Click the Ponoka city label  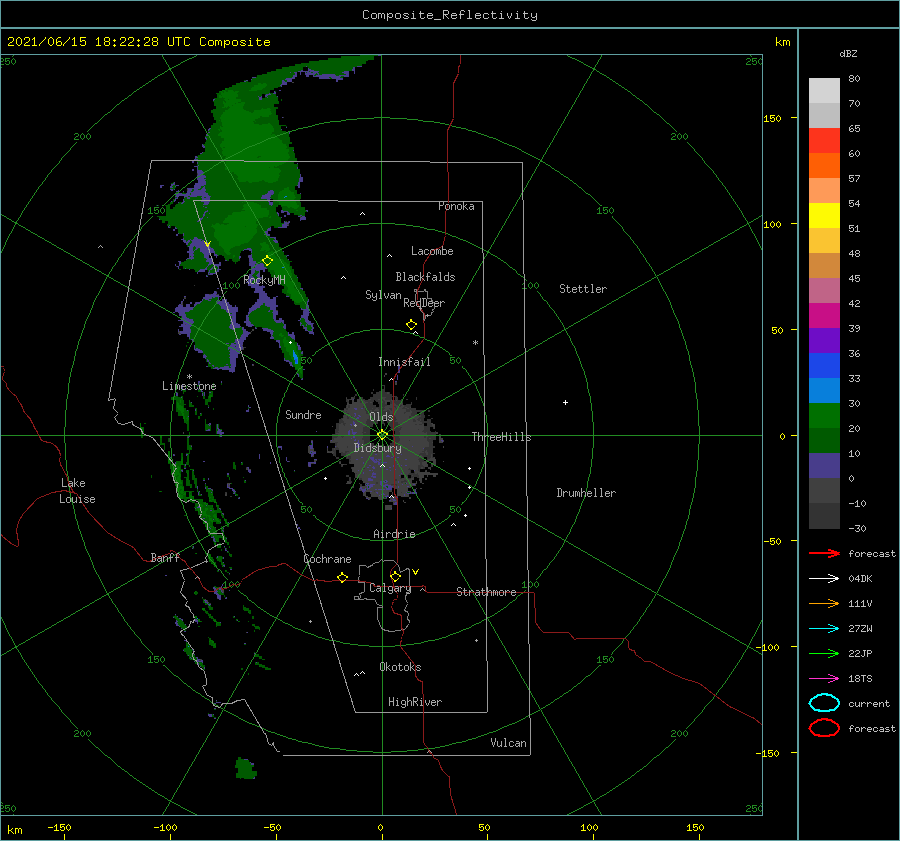(456, 206)
